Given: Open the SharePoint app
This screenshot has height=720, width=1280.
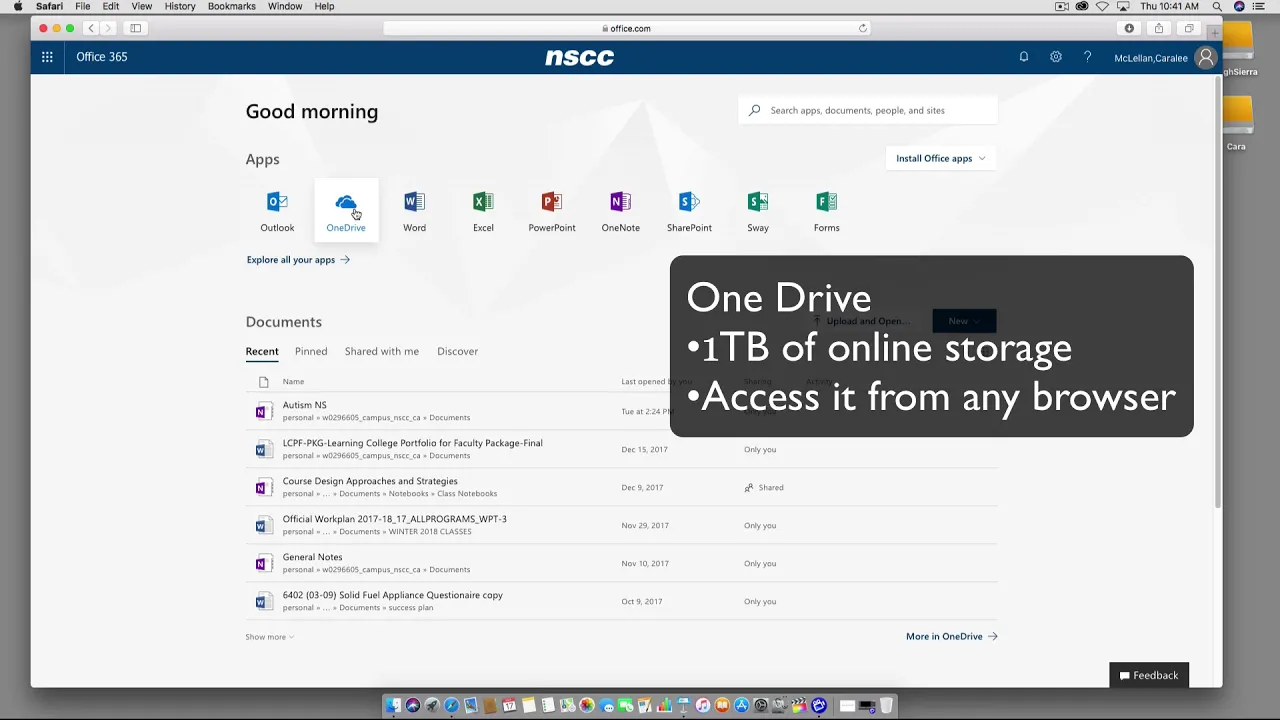Looking at the screenshot, I should click(x=689, y=211).
